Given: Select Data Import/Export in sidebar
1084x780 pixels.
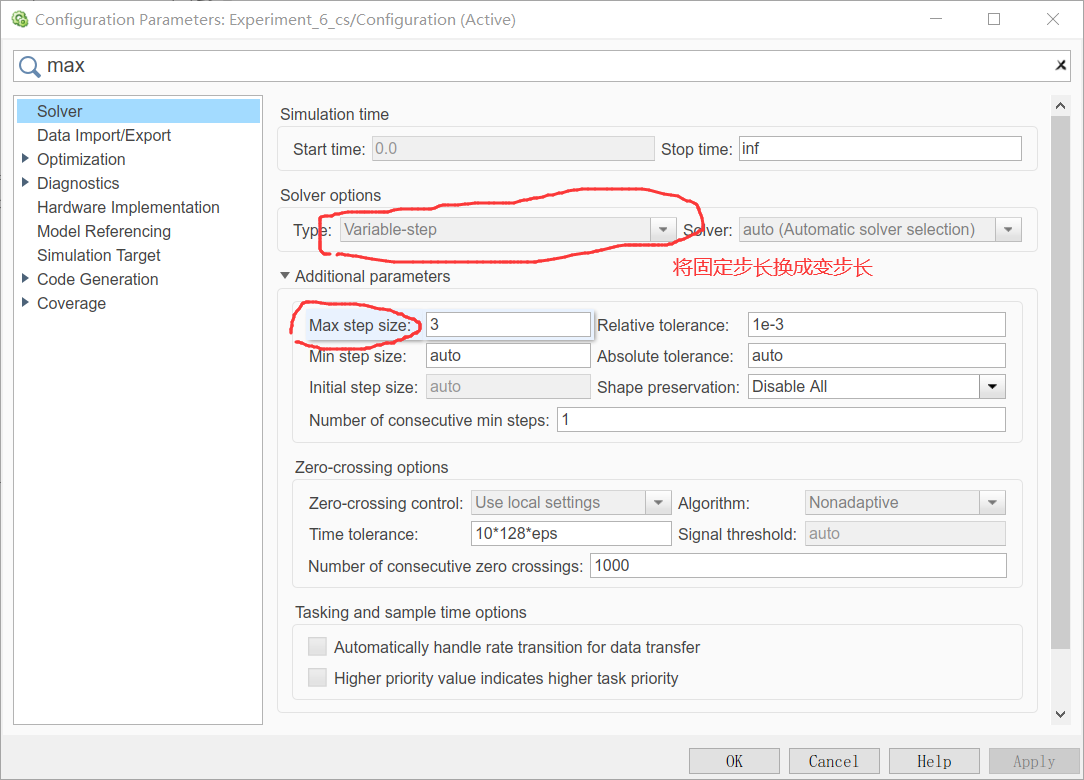Looking at the screenshot, I should pos(103,135).
